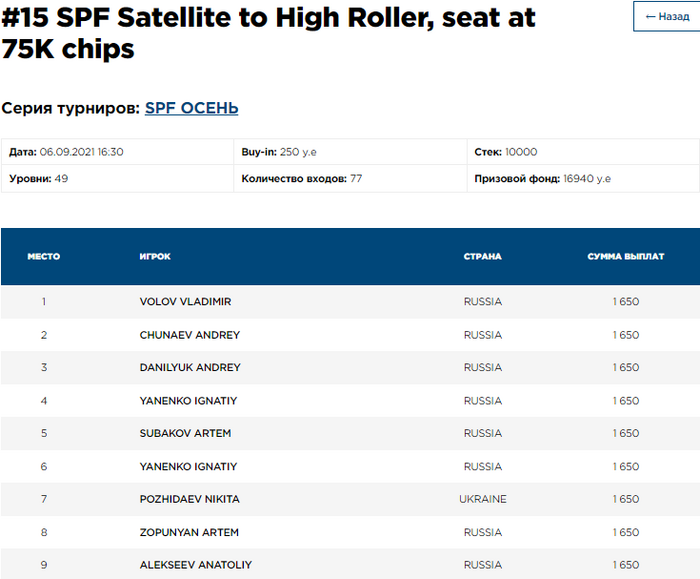Select player ALEKSEEV ANATOLIY
Viewport: 700px width, 579px height.
click(x=196, y=565)
